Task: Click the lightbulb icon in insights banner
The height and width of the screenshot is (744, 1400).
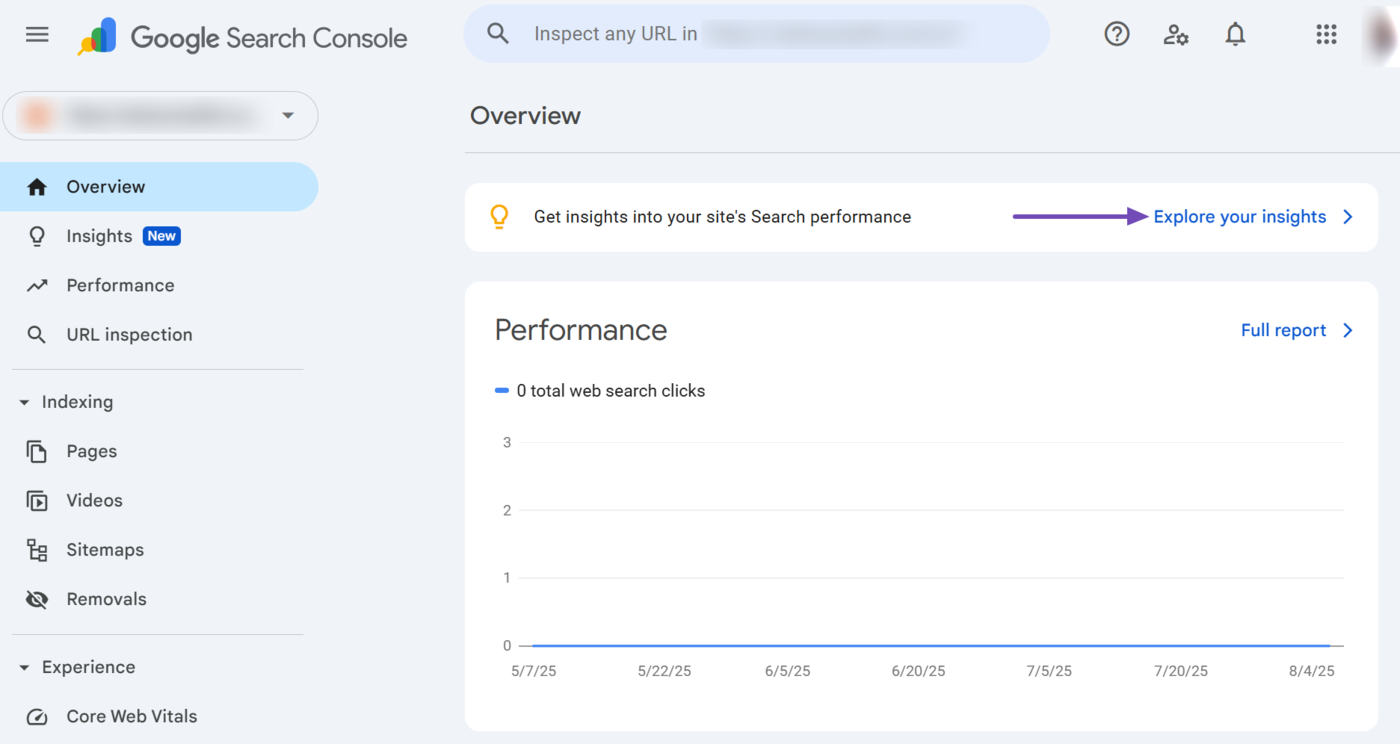Action: (x=499, y=217)
